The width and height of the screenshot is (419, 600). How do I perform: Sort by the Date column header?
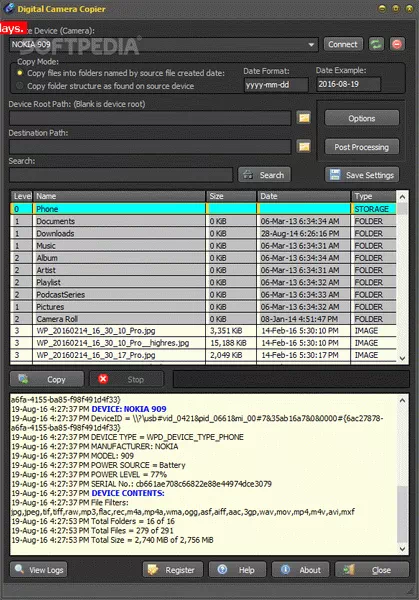304,196
